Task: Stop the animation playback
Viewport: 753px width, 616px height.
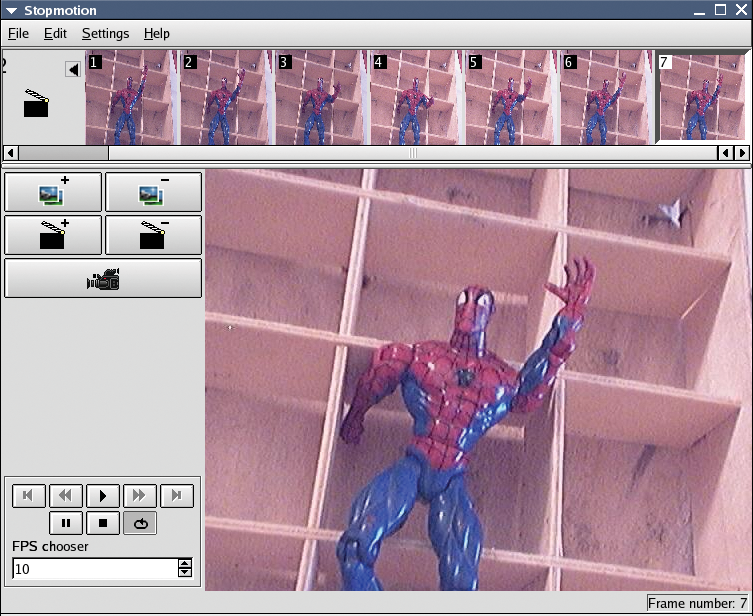Action: pos(103,523)
